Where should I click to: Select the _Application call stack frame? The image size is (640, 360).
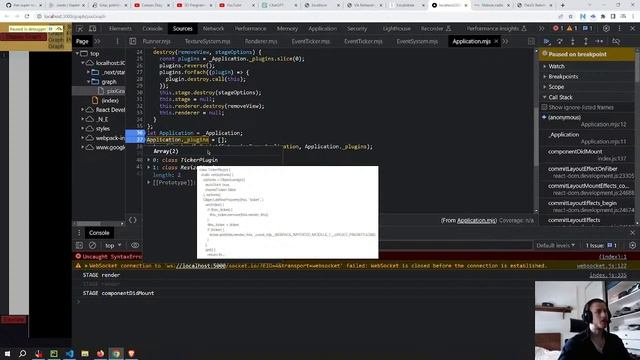[587, 138]
